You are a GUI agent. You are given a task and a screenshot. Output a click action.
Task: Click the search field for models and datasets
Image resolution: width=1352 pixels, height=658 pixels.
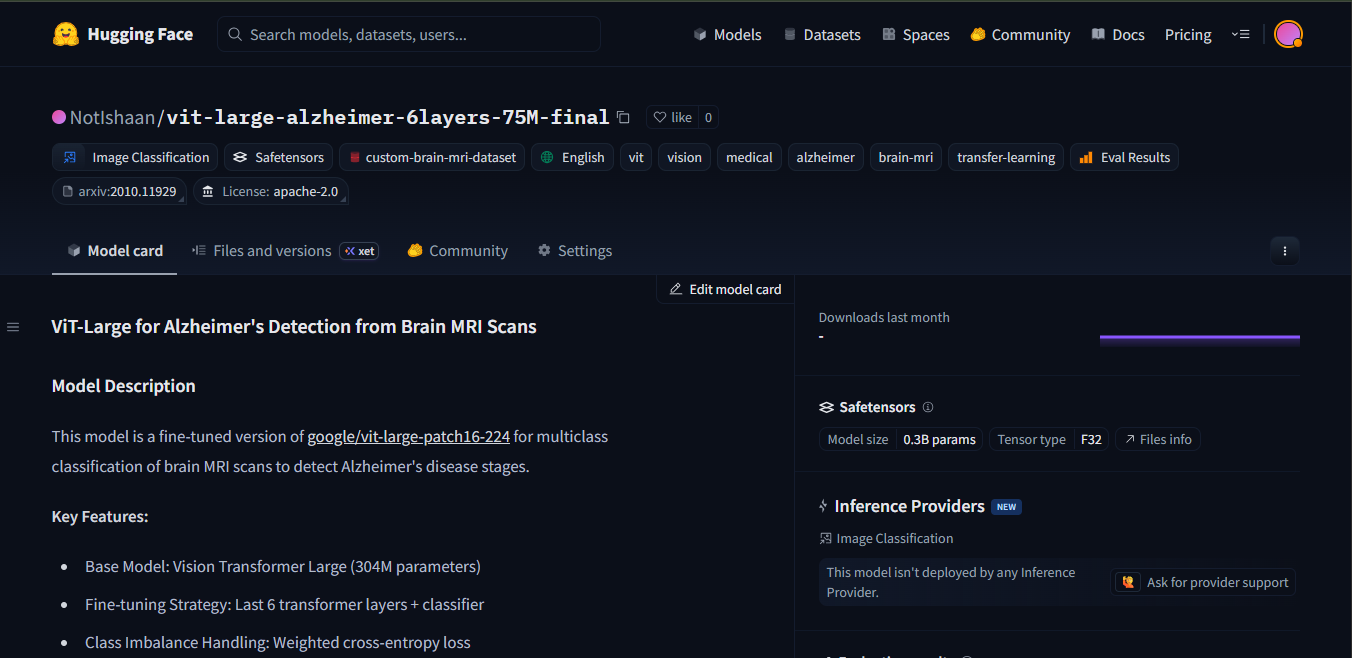click(x=409, y=34)
